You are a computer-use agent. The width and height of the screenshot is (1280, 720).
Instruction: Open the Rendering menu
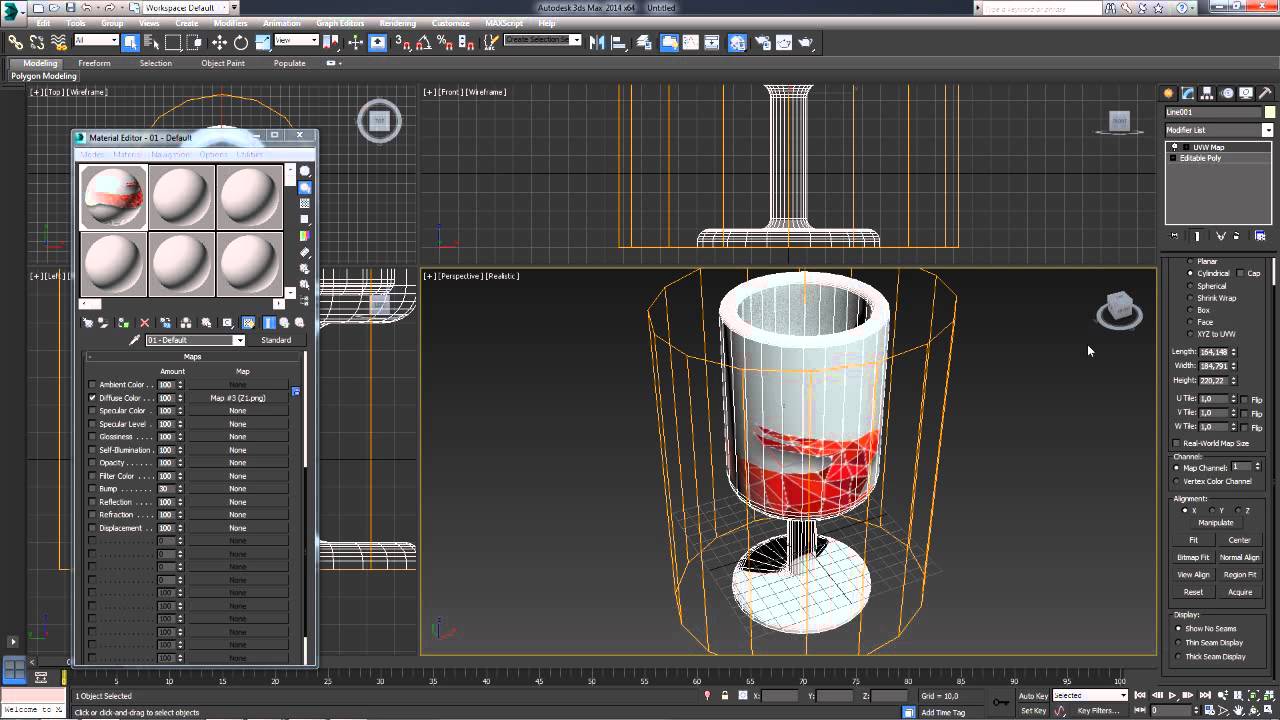click(397, 23)
